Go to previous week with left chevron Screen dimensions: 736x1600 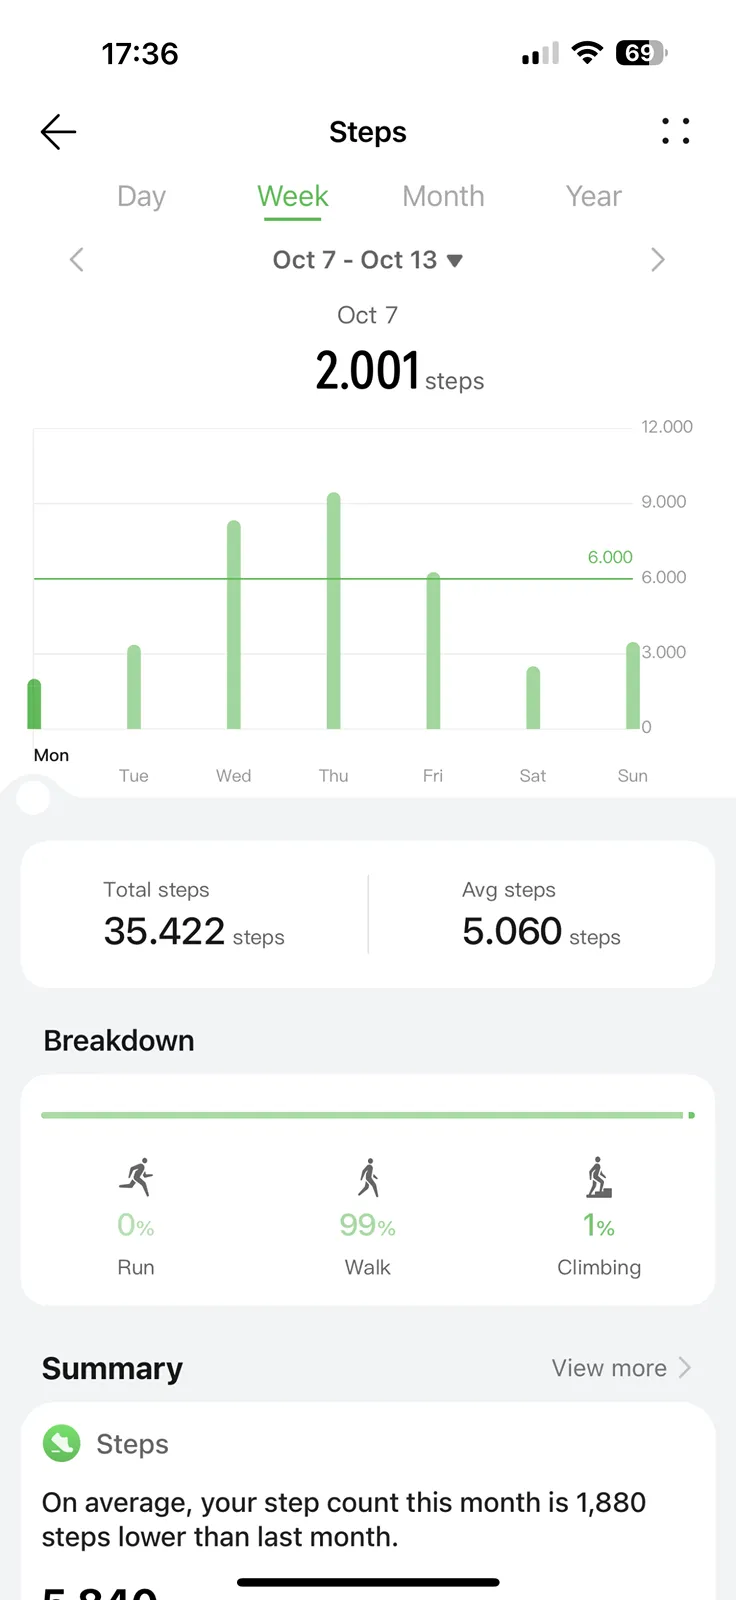tap(77, 260)
